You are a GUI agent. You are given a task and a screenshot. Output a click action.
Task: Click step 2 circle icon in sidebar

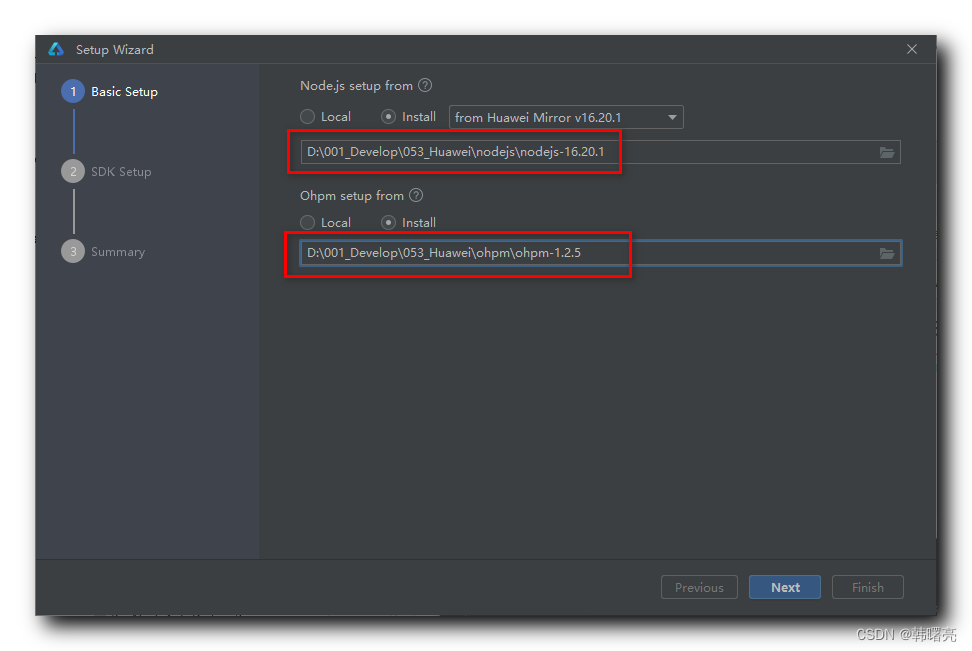point(72,172)
